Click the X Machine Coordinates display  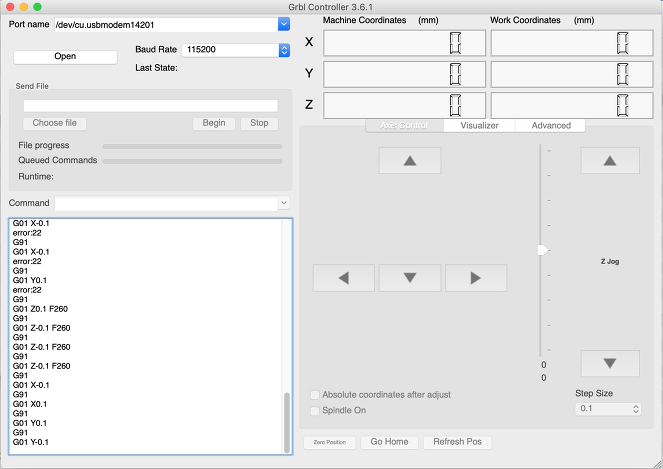click(x=404, y=43)
